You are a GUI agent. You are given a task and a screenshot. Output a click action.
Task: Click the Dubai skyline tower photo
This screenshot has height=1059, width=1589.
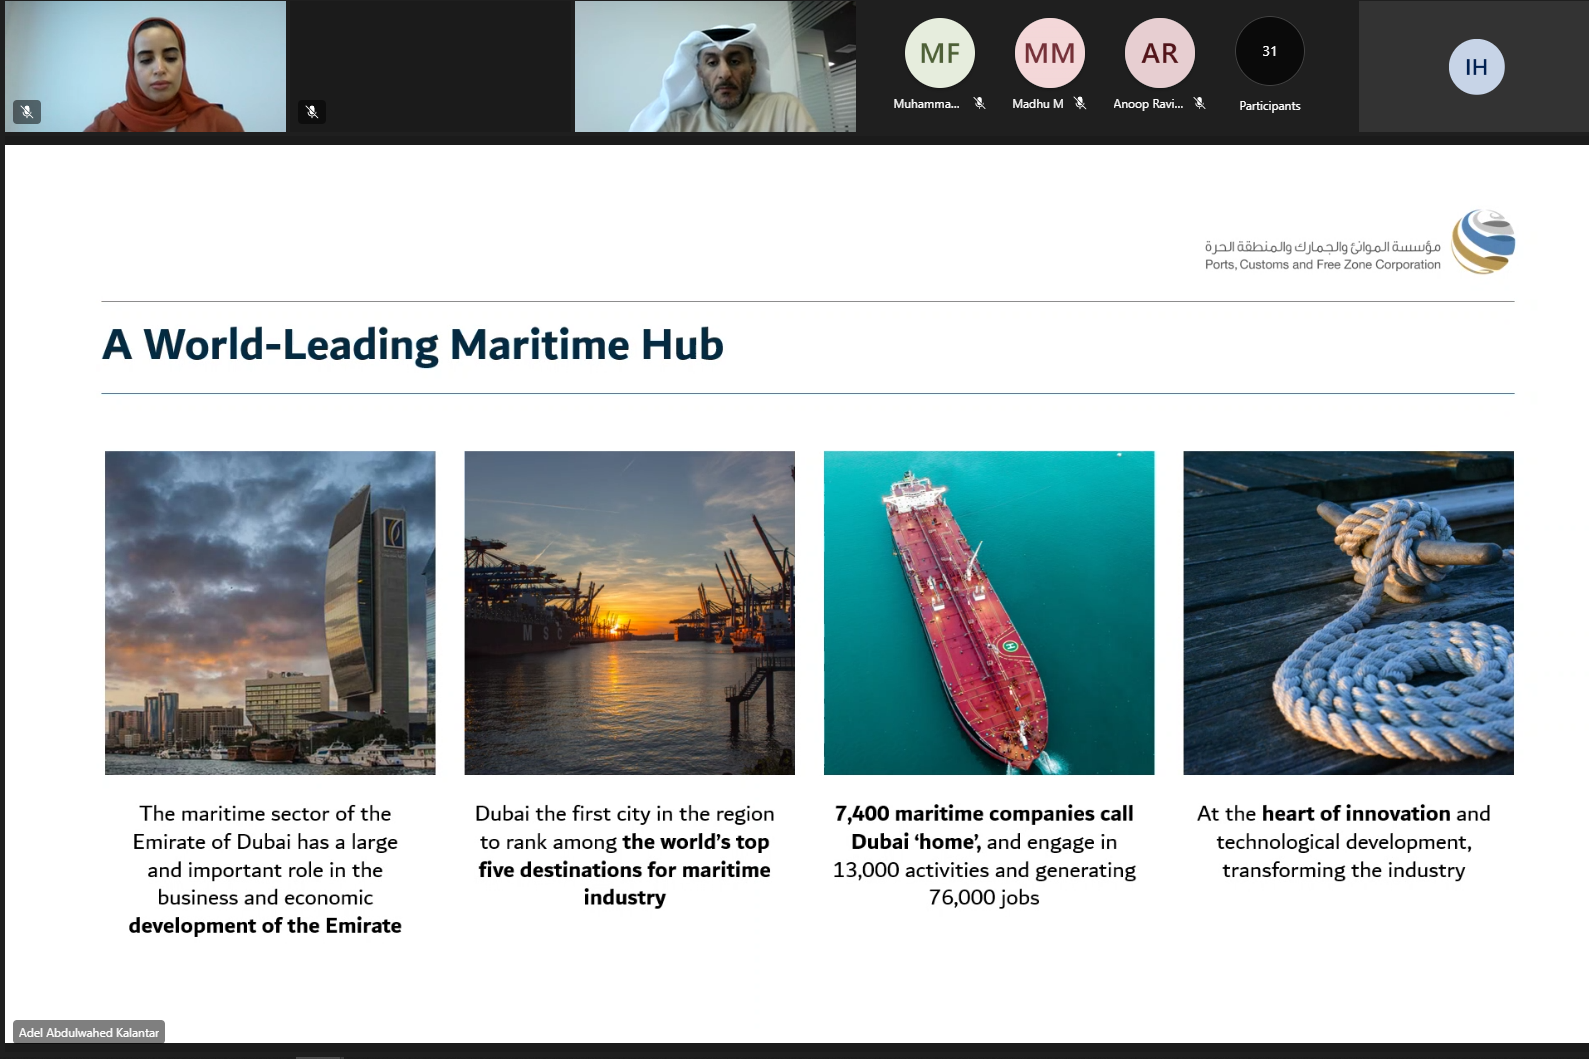click(x=270, y=612)
